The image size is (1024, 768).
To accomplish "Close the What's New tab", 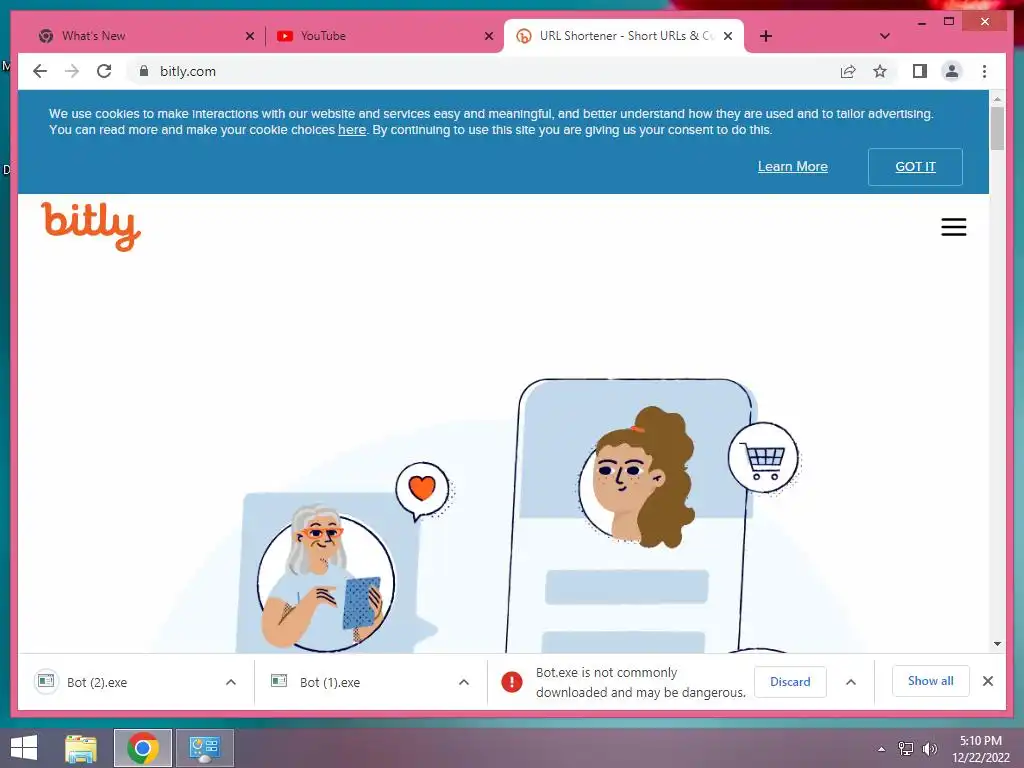I will pyautogui.click(x=249, y=36).
